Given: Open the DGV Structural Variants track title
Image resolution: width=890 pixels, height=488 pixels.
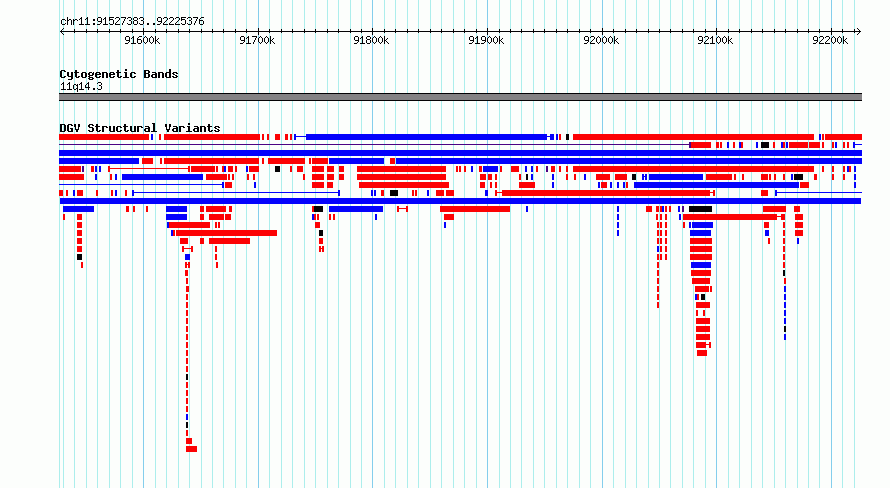Looking at the screenshot, I should [x=140, y=128].
